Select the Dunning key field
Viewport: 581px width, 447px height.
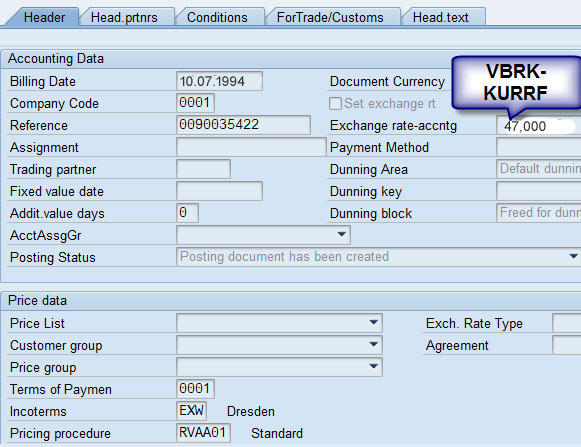[538, 191]
